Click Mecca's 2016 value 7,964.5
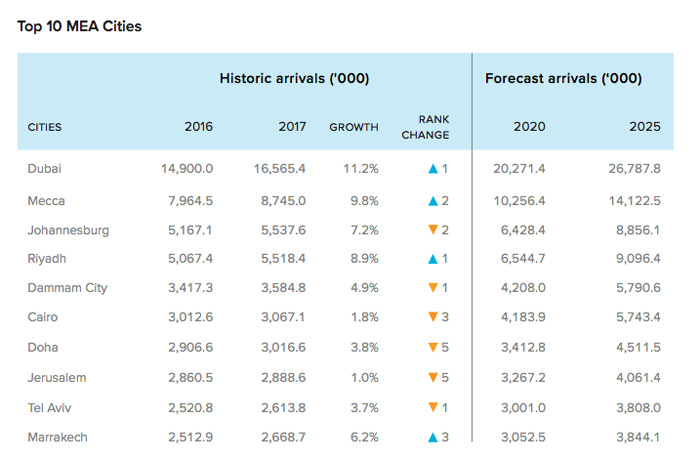This screenshot has width=700, height=460. point(191,201)
